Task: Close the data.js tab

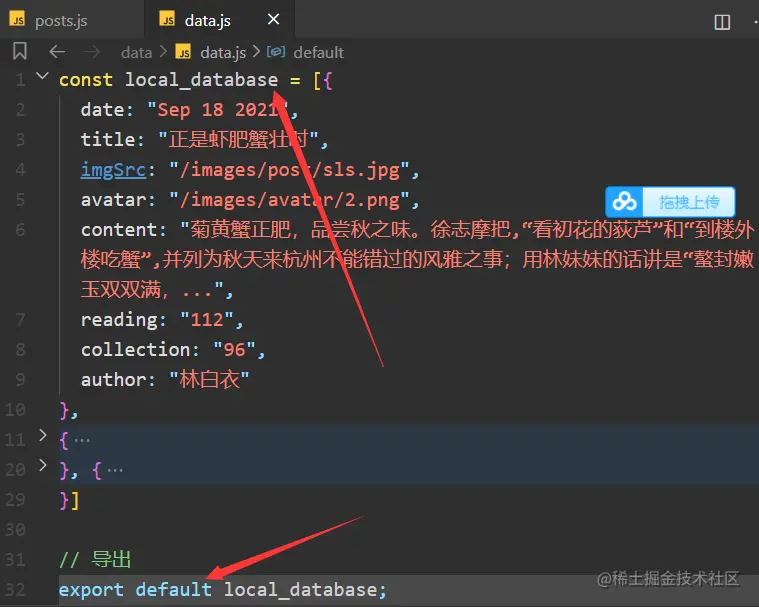Action: [273, 19]
